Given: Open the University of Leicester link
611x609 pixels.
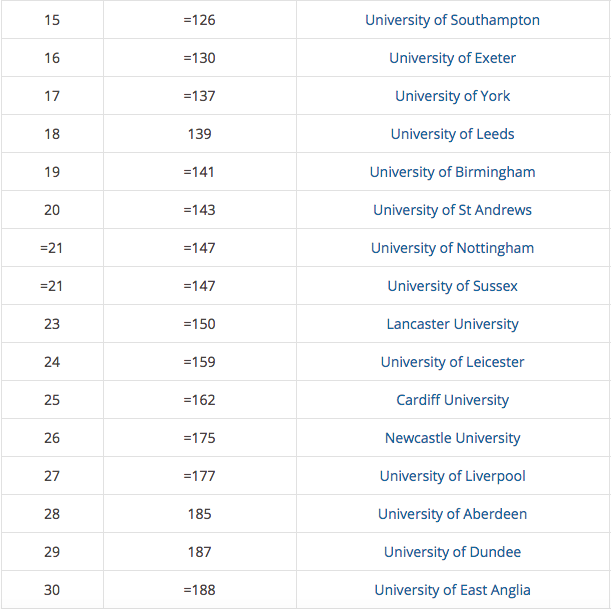Looking at the screenshot, I should coord(452,362).
